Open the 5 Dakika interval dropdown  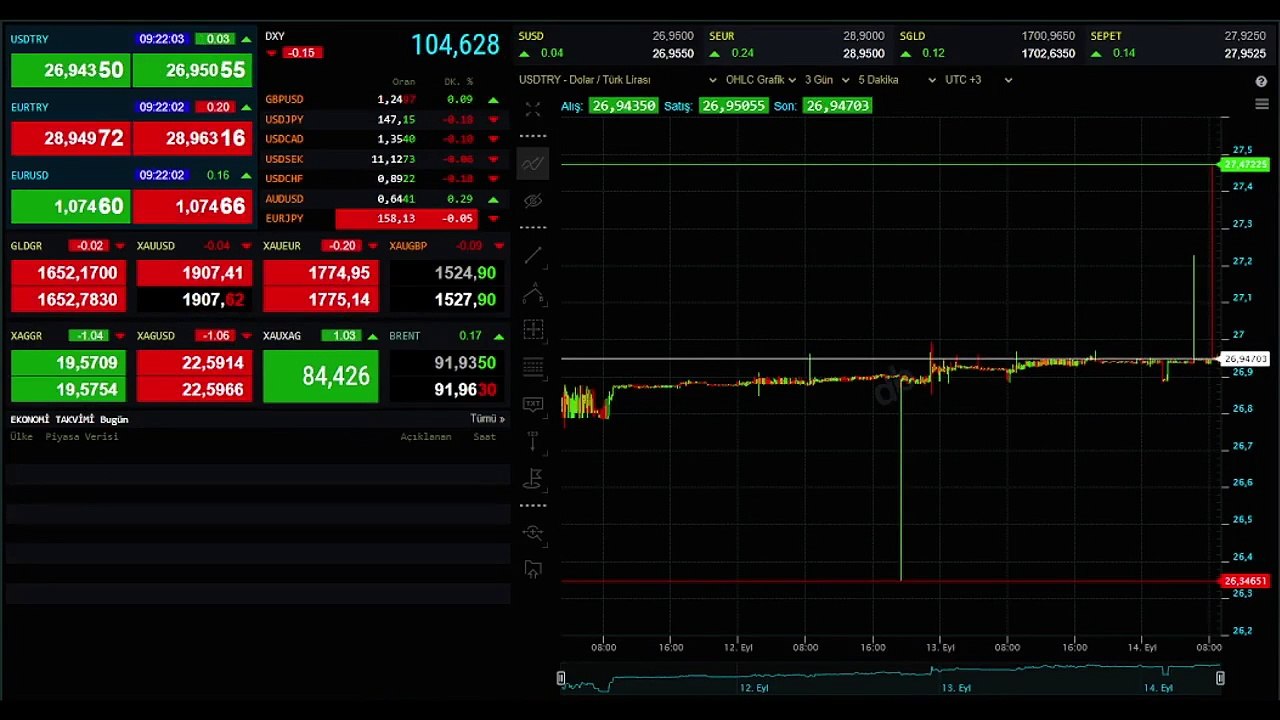897,80
